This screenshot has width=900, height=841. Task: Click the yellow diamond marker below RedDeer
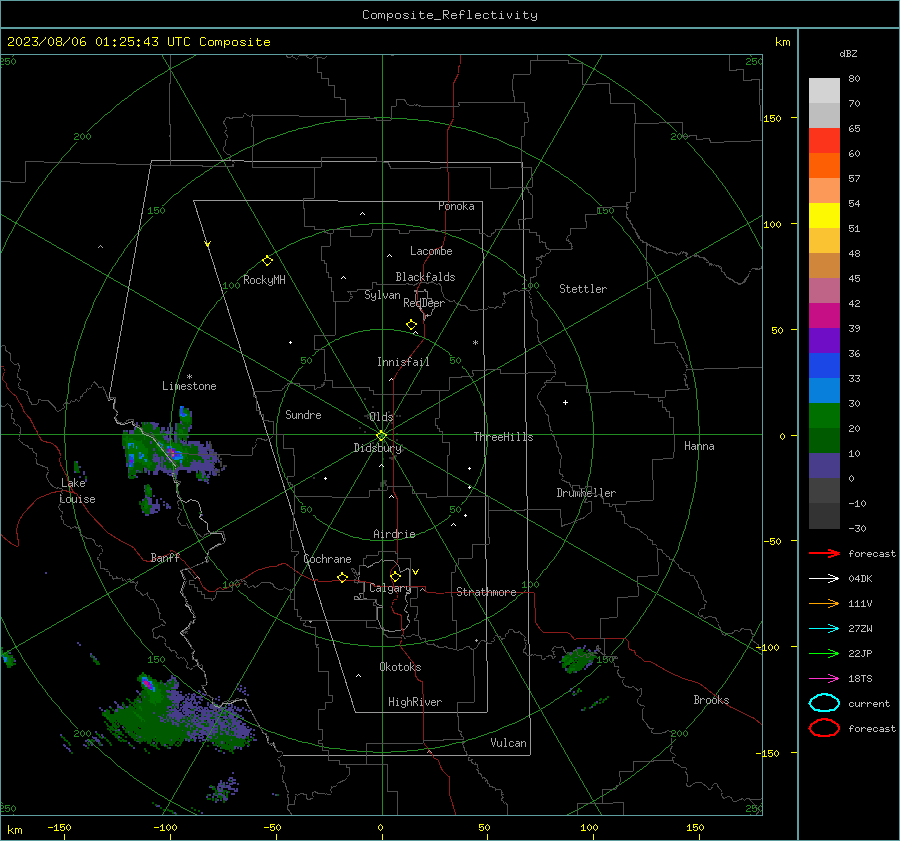(411, 325)
